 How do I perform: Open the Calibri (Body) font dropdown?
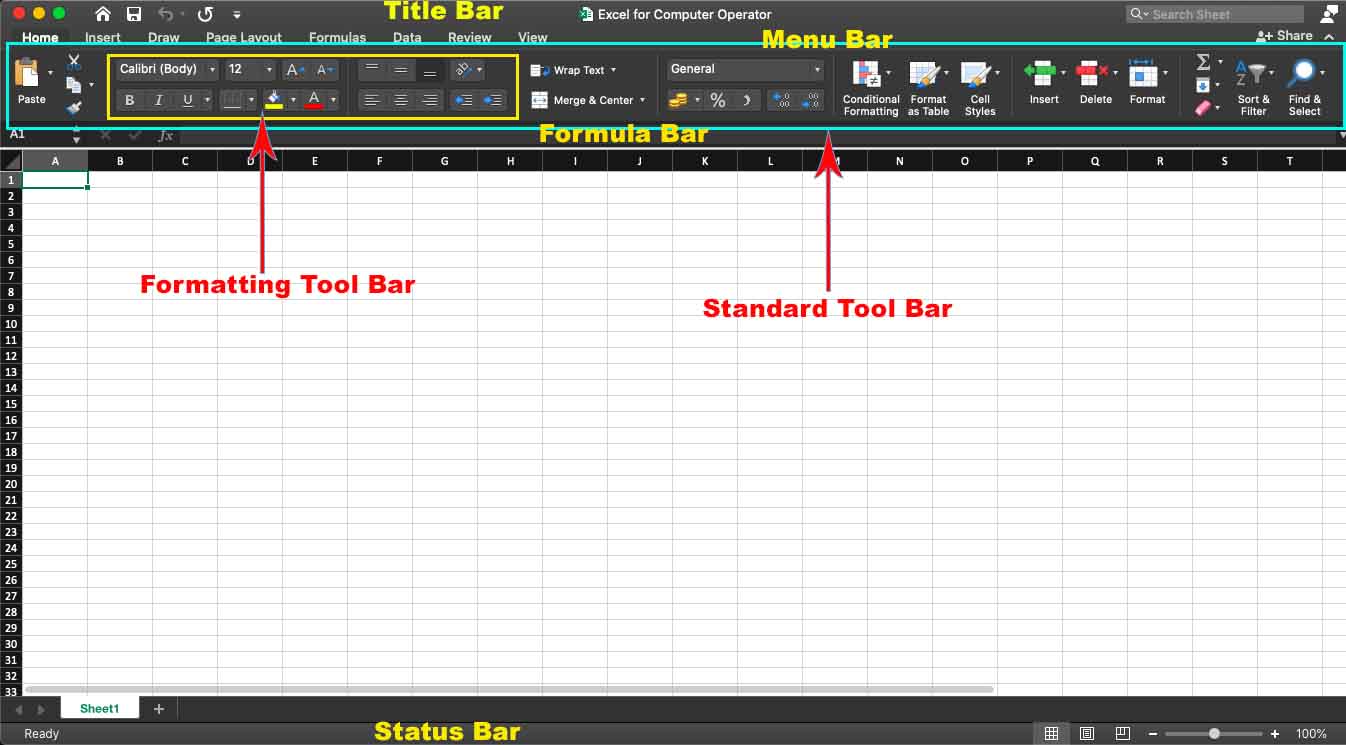167,69
